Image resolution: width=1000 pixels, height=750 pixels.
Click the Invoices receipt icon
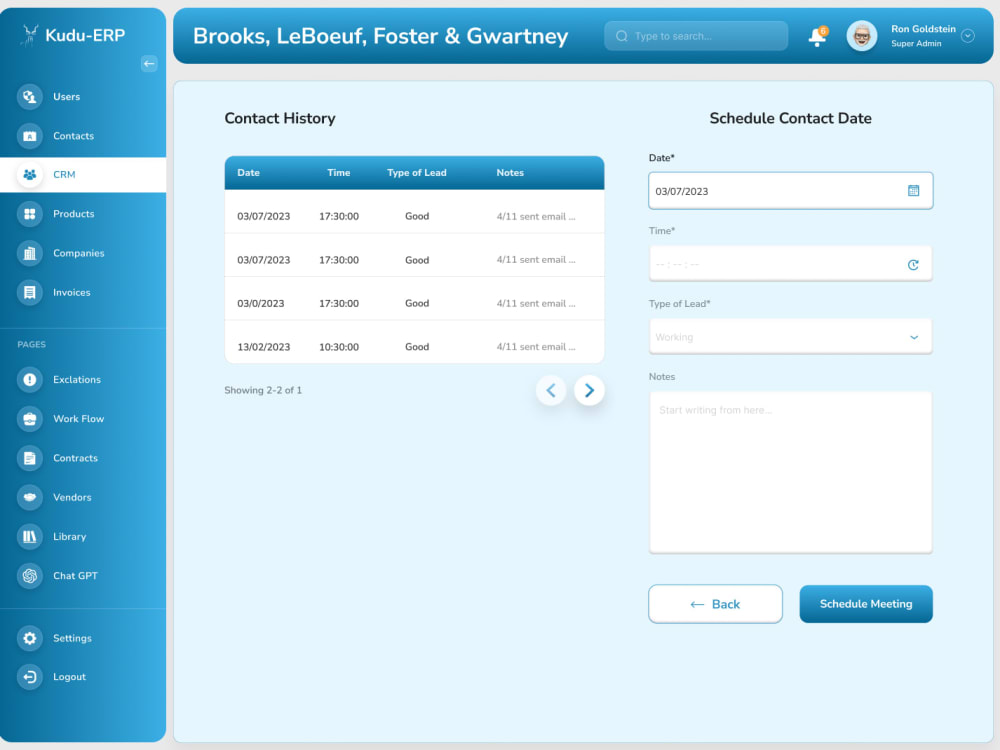pos(29,293)
